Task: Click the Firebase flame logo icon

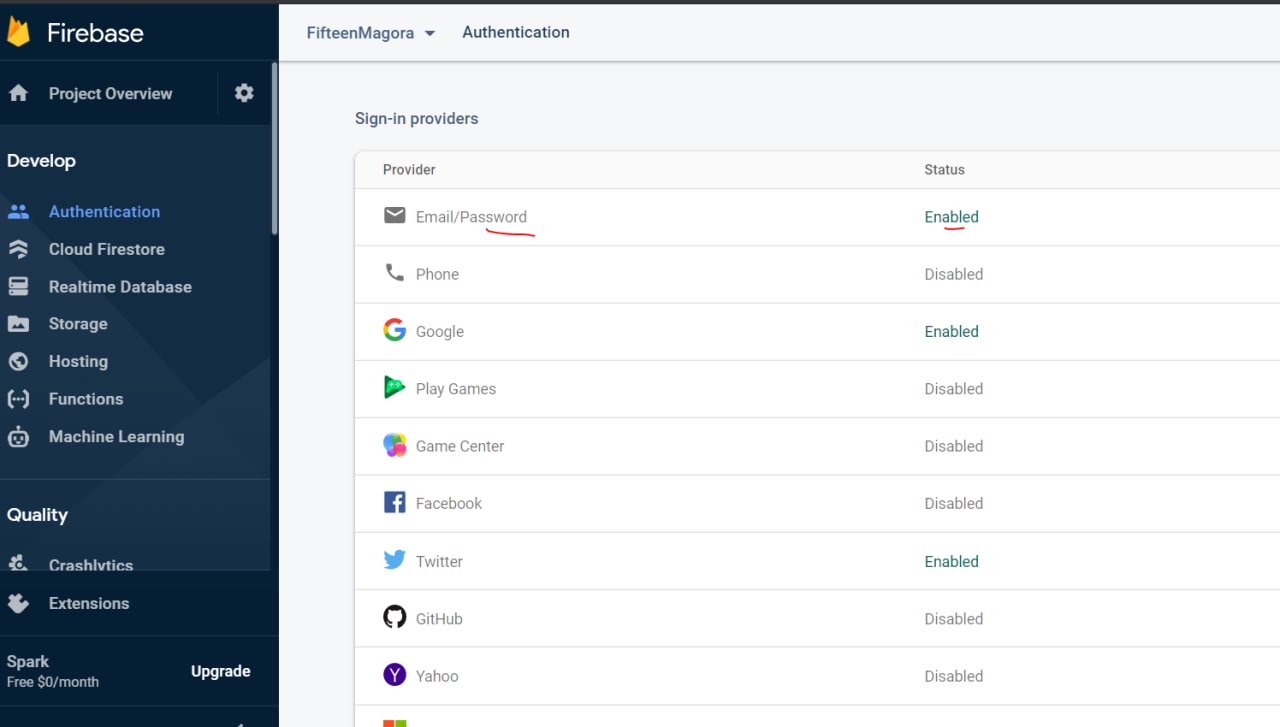Action: (18, 32)
